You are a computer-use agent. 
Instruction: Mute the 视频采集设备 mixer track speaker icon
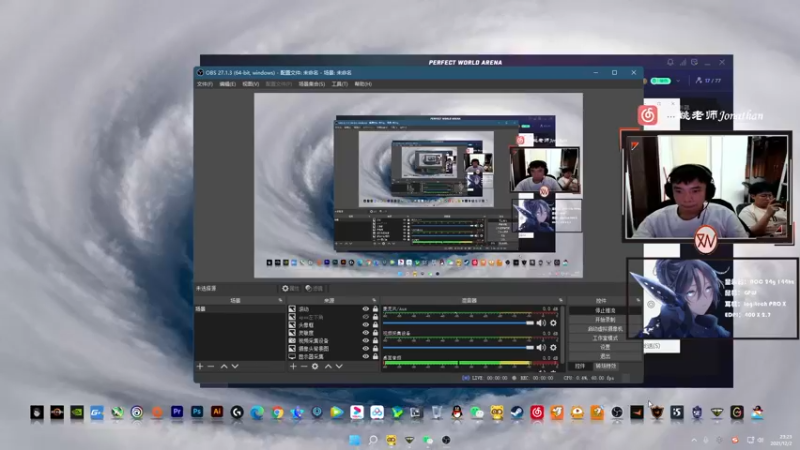(x=541, y=347)
